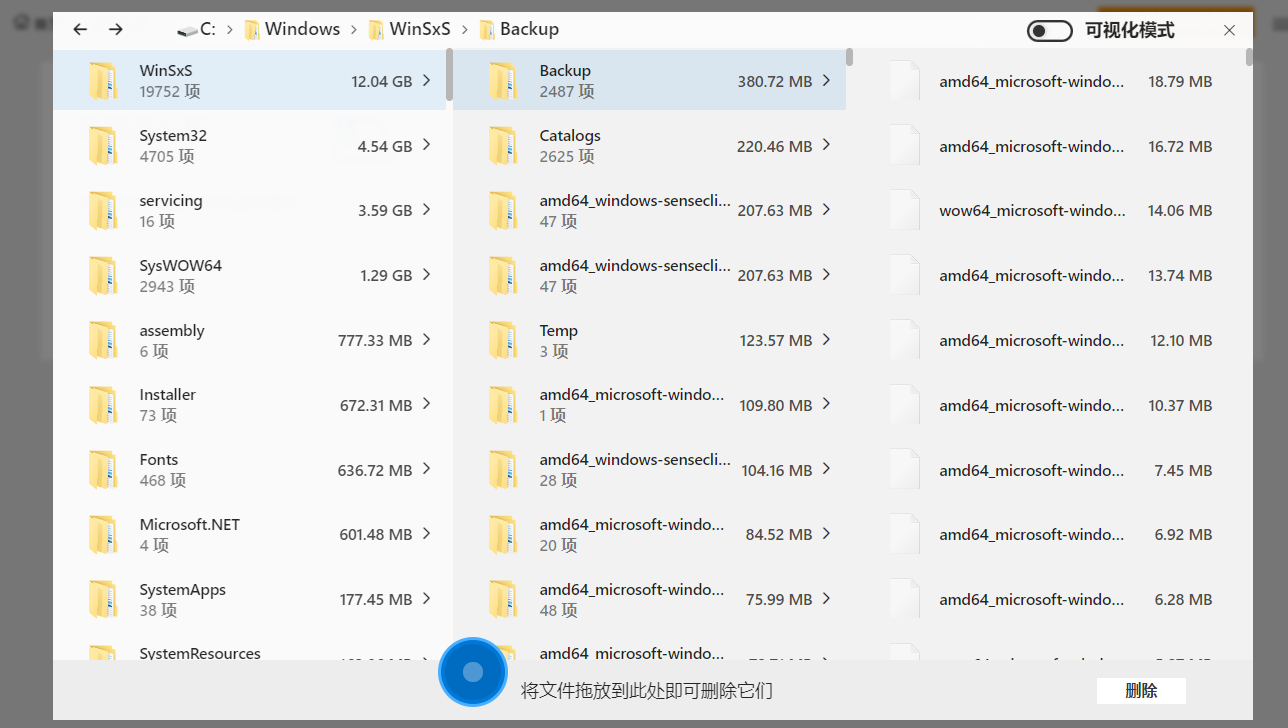Select the Fonts folder icon

point(103,470)
